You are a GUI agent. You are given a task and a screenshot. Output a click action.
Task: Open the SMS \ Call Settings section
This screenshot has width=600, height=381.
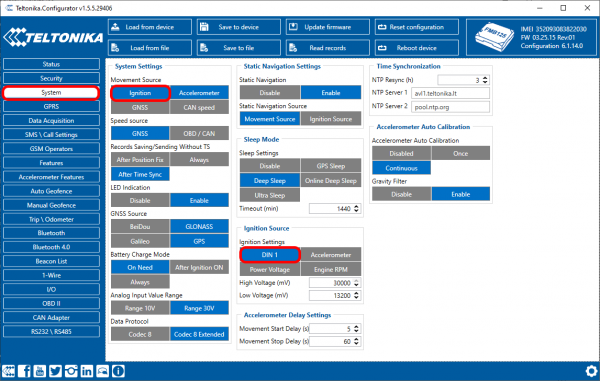pos(51,135)
